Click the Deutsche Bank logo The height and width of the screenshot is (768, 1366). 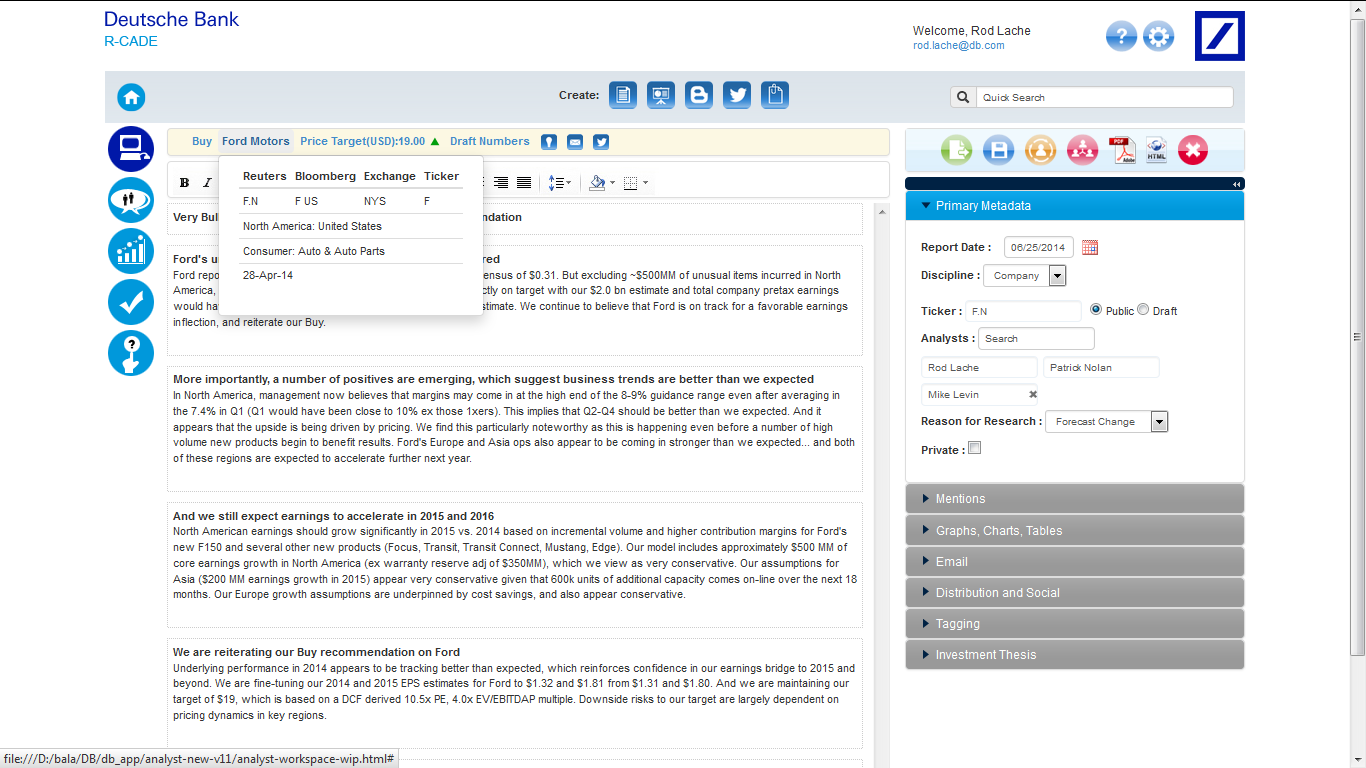pos(1220,36)
